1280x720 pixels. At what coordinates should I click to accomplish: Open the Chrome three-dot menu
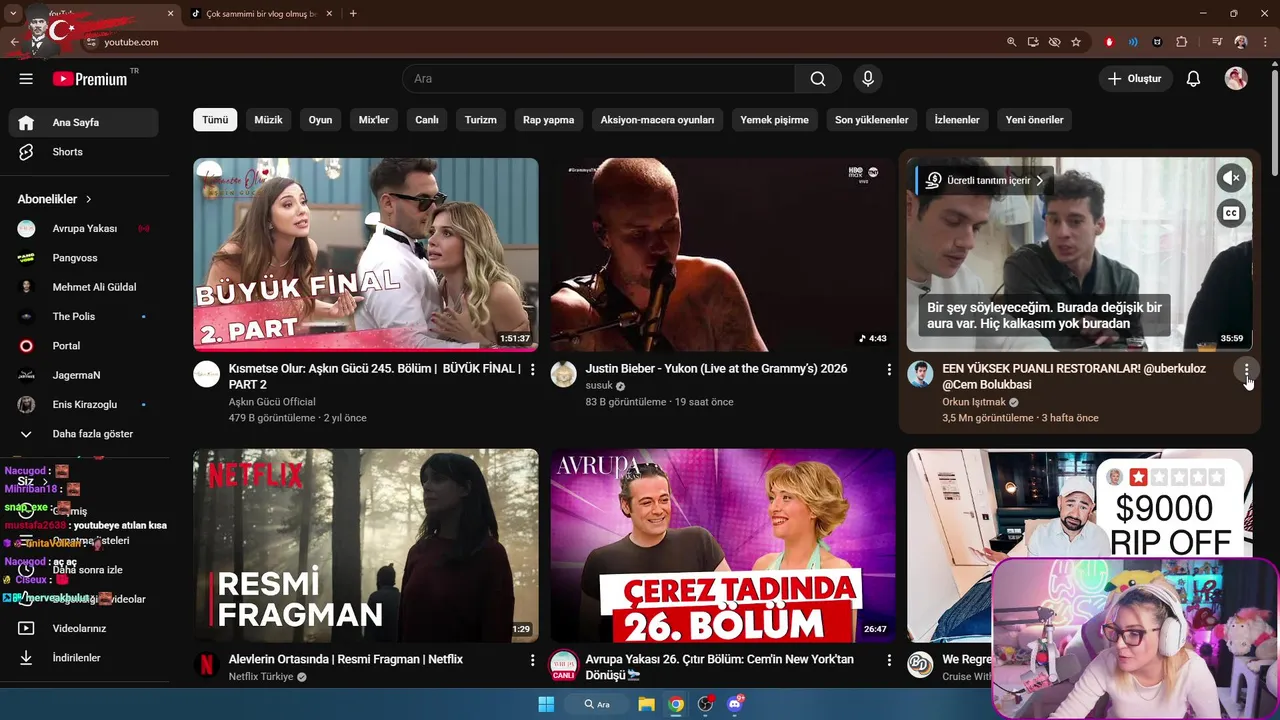click(1265, 42)
